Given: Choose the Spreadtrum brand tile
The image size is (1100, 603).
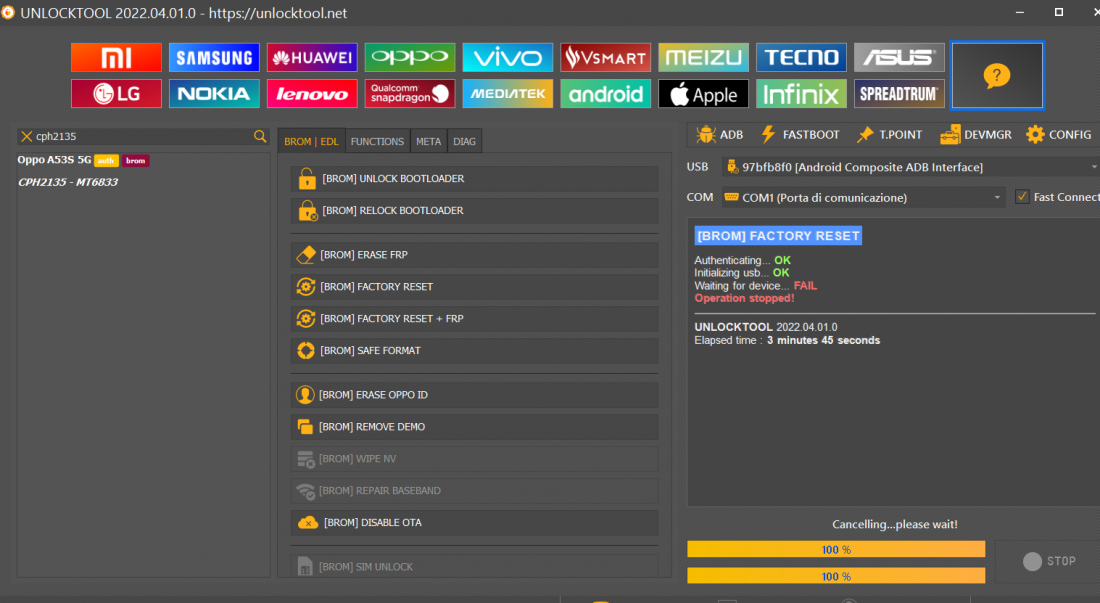Looking at the screenshot, I should 899,94.
